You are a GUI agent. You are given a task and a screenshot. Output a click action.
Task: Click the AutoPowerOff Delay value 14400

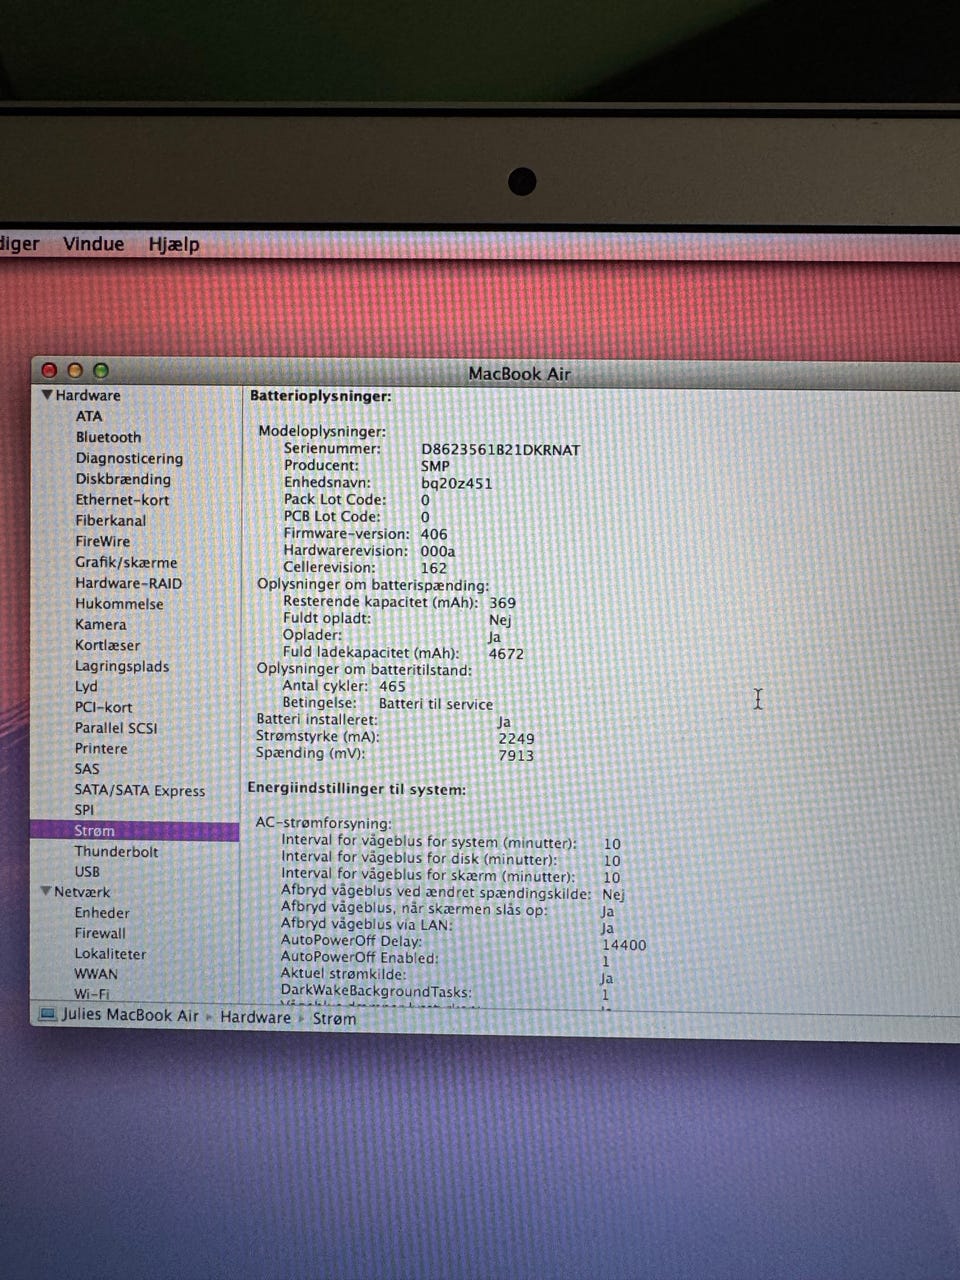(x=624, y=945)
